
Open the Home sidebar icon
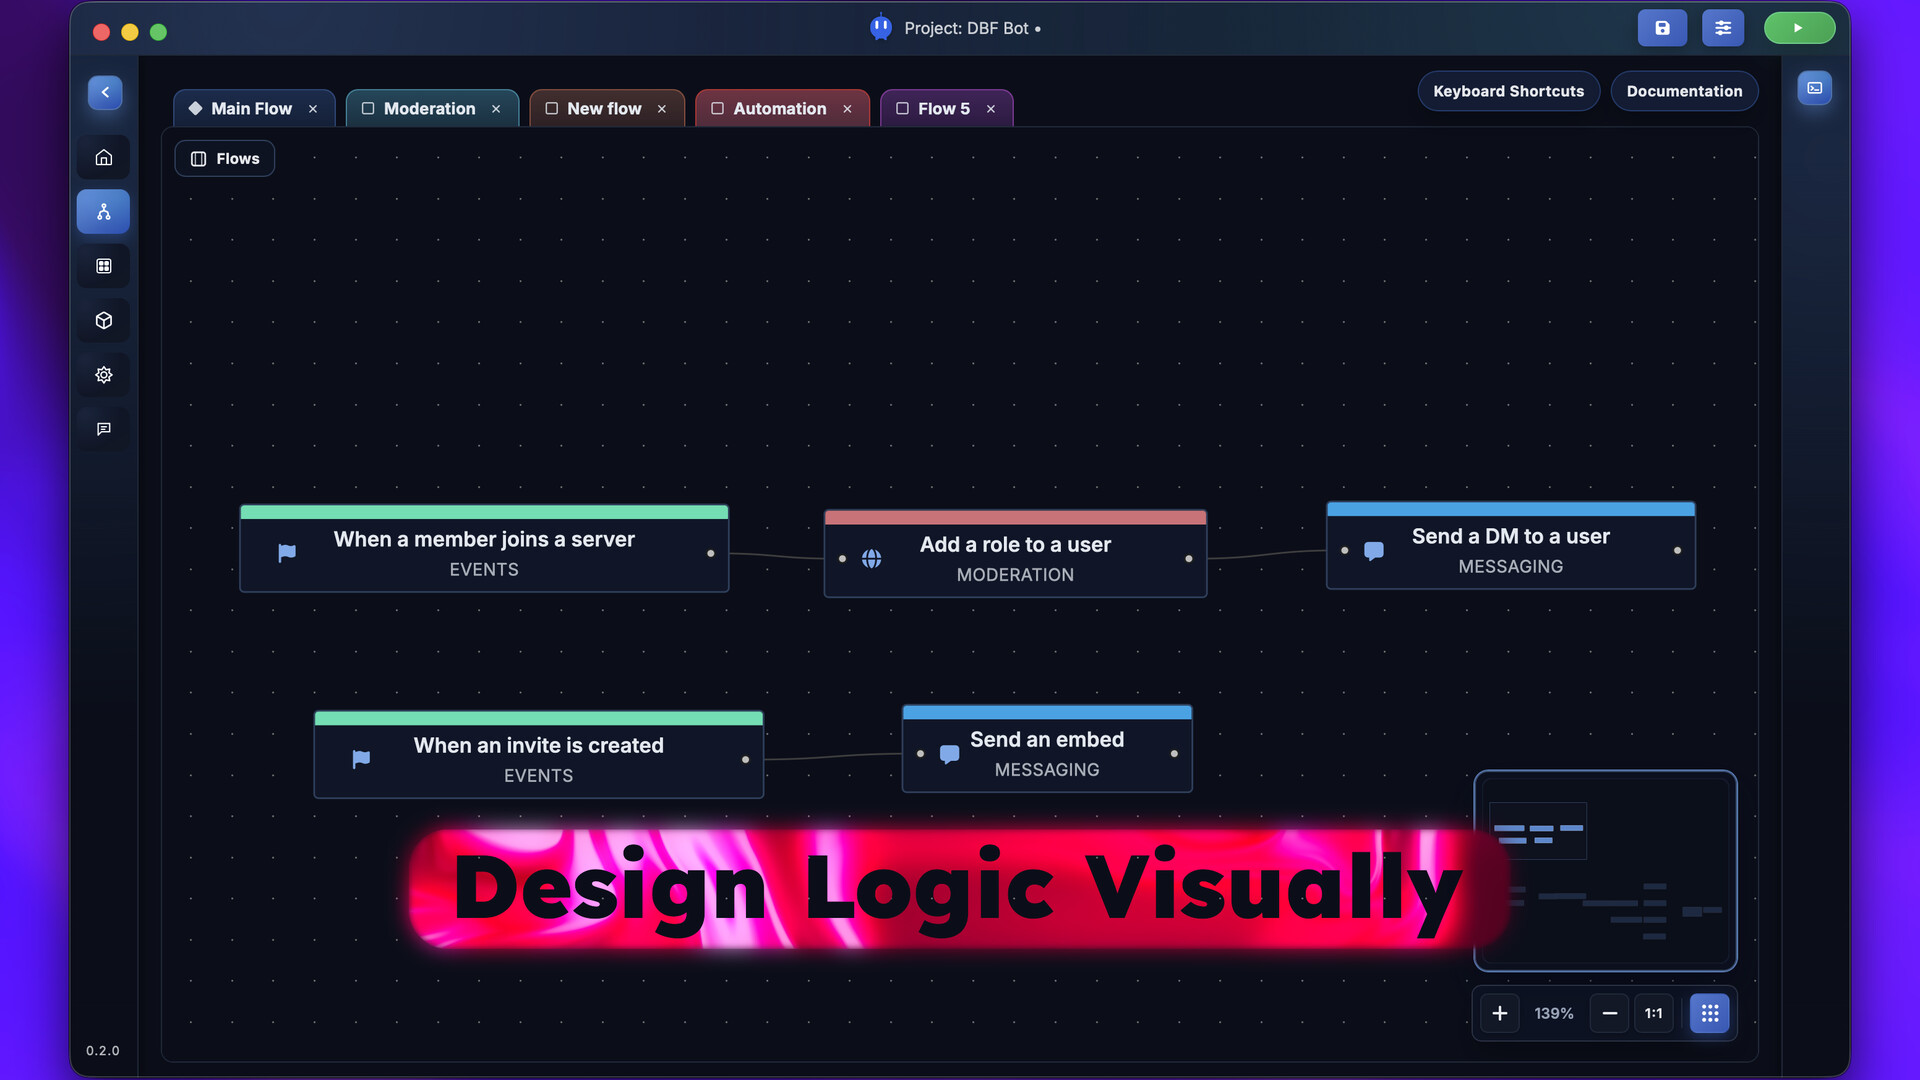click(104, 157)
